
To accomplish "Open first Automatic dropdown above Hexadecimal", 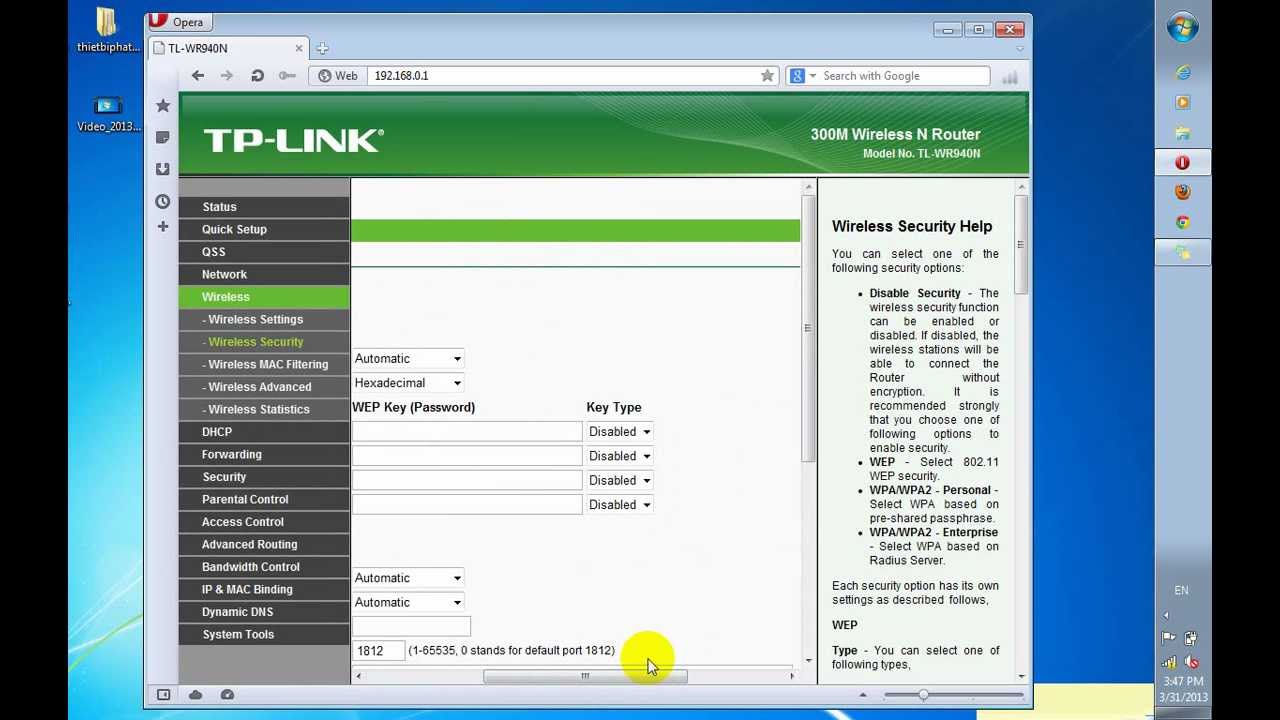I will tap(408, 358).
